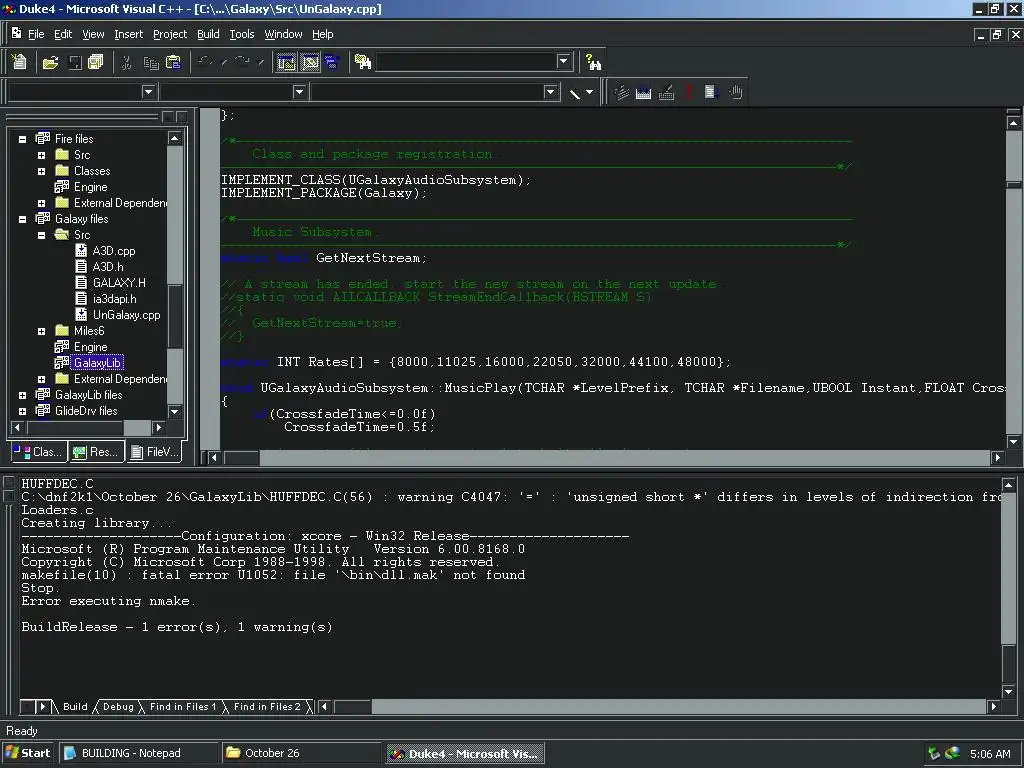Click the Cut scissors icon
Image resolution: width=1024 pixels, height=768 pixels.
coord(127,62)
